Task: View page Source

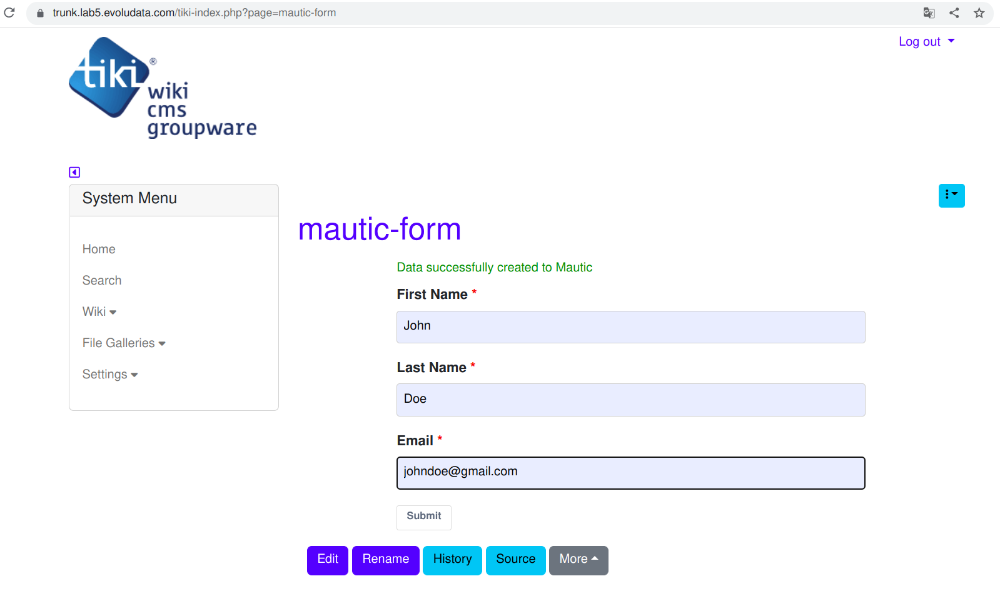Action: (x=515, y=559)
